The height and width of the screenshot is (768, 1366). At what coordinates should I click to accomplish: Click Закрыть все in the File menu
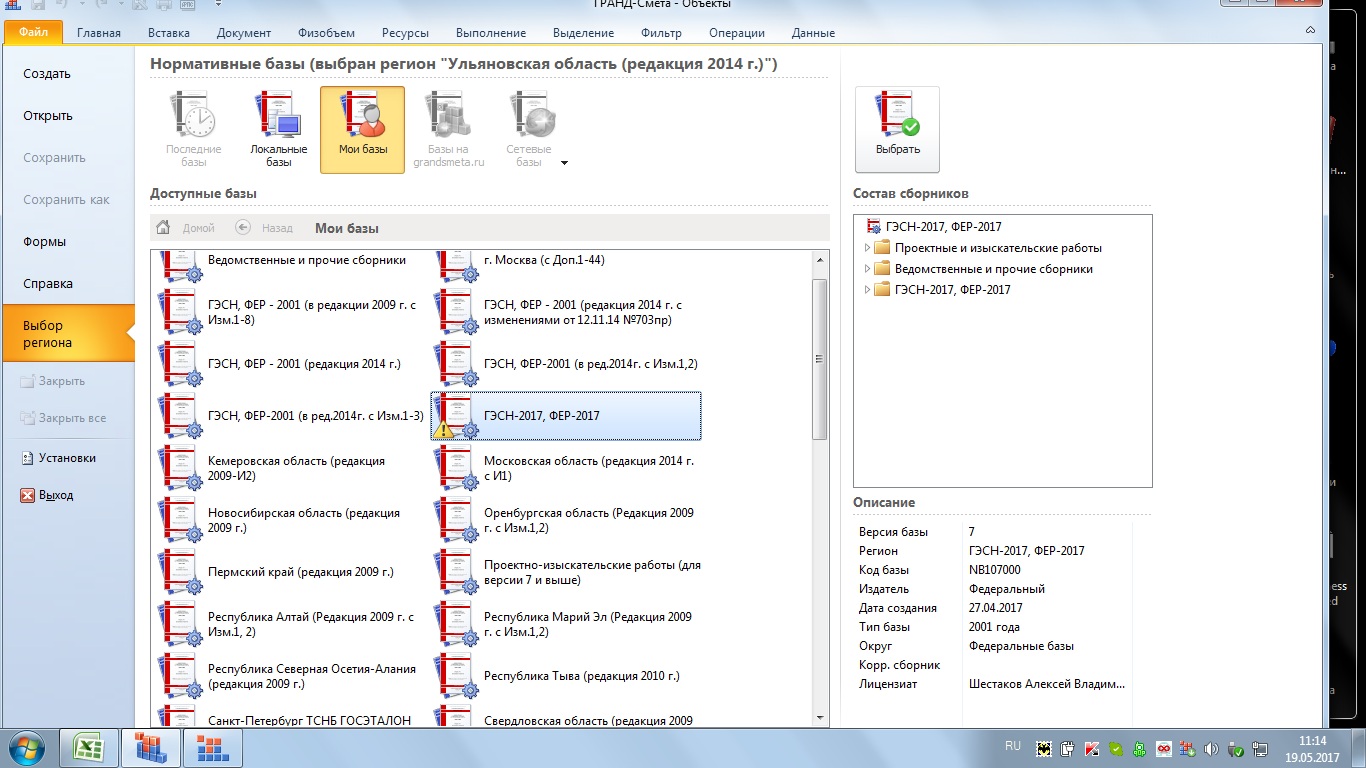click(67, 418)
